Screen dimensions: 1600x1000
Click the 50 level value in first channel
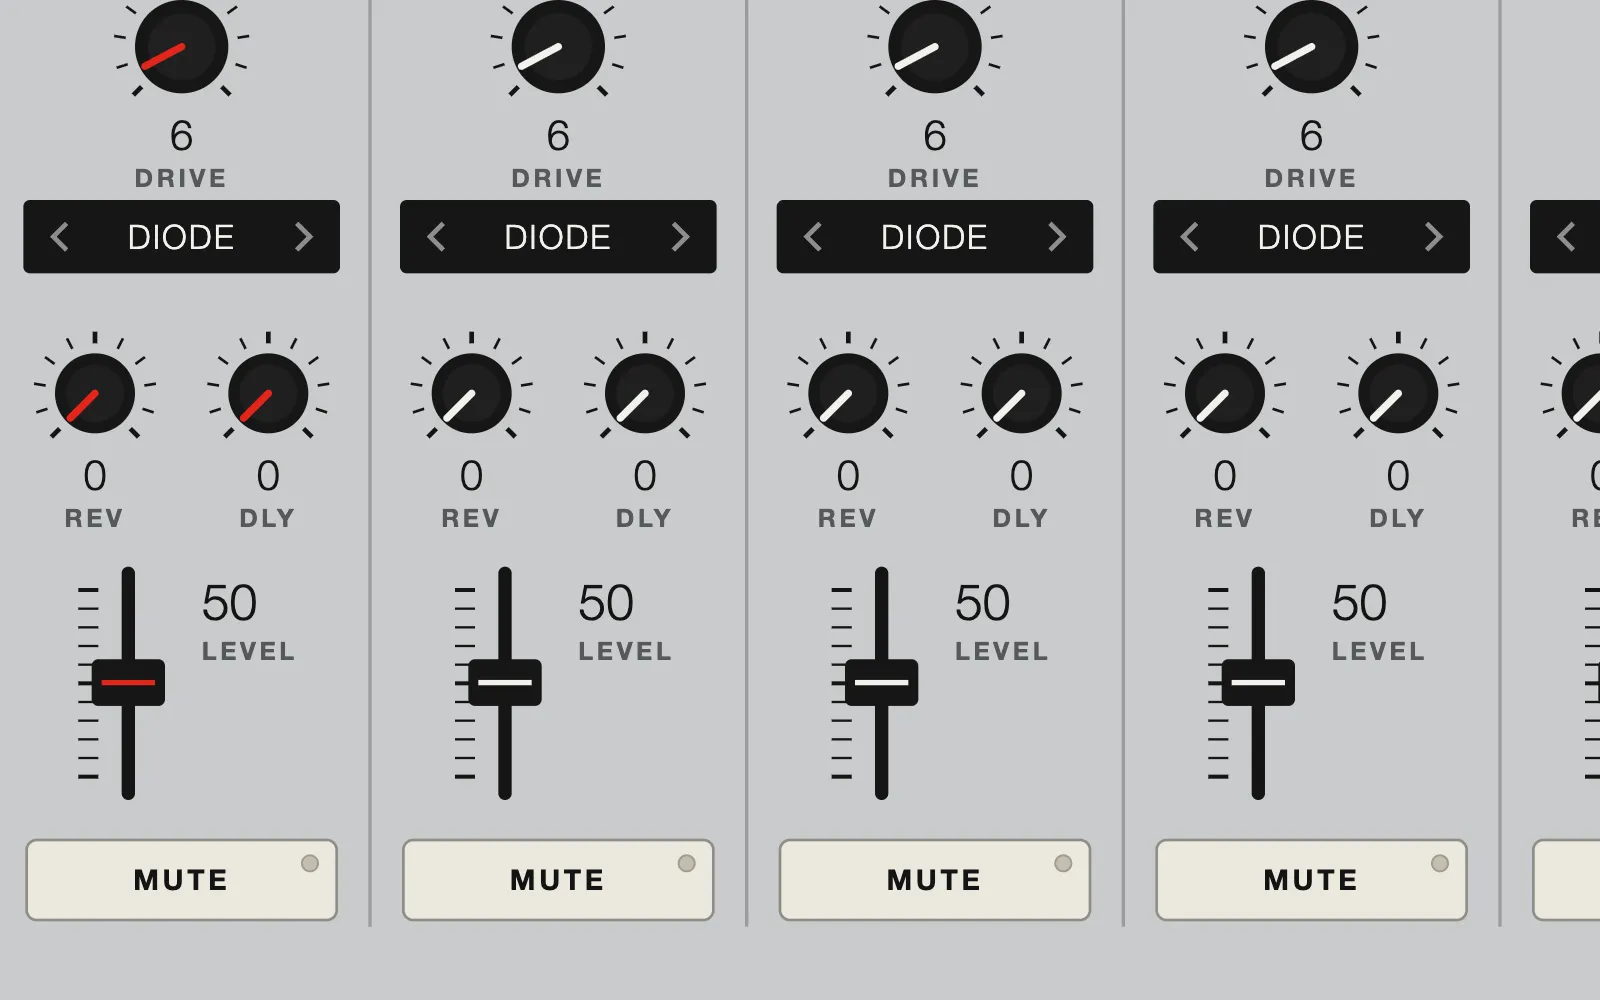pyautogui.click(x=229, y=603)
